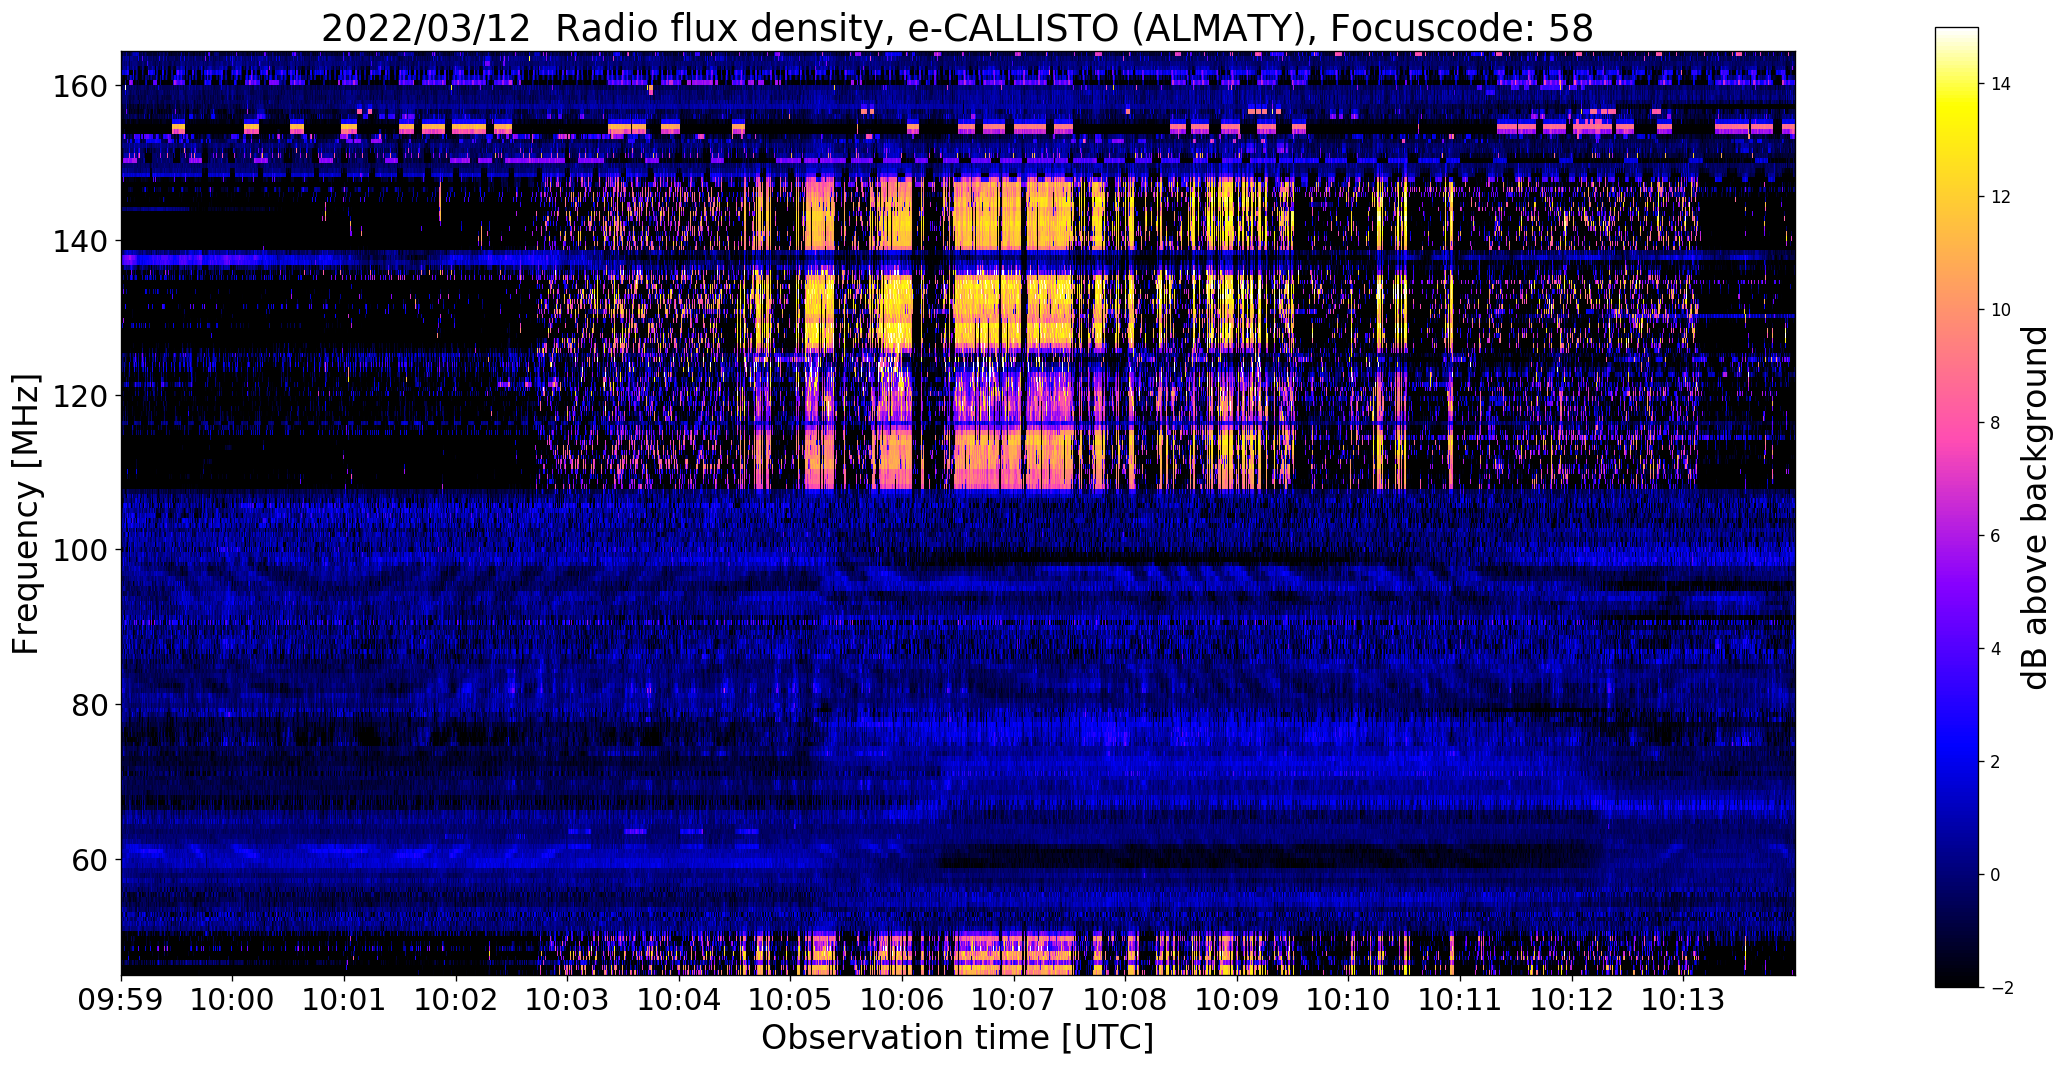Click the 10:07 time tick label
This screenshot has height=1067, width=2066.
point(1014,999)
